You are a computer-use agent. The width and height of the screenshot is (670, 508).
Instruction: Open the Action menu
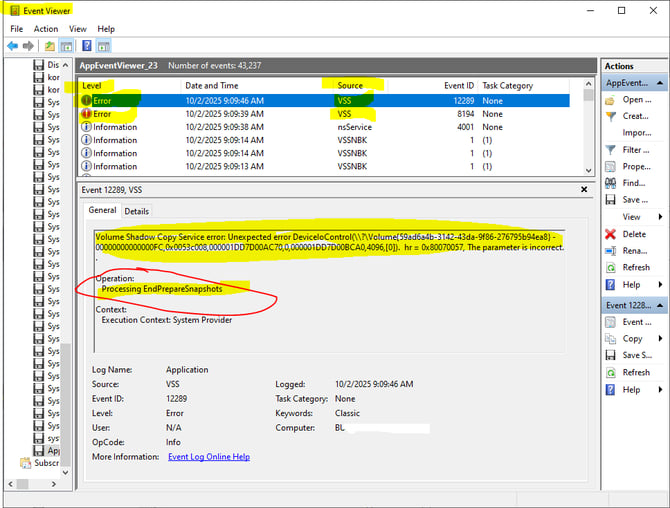pyautogui.click(x=46, y=29)
